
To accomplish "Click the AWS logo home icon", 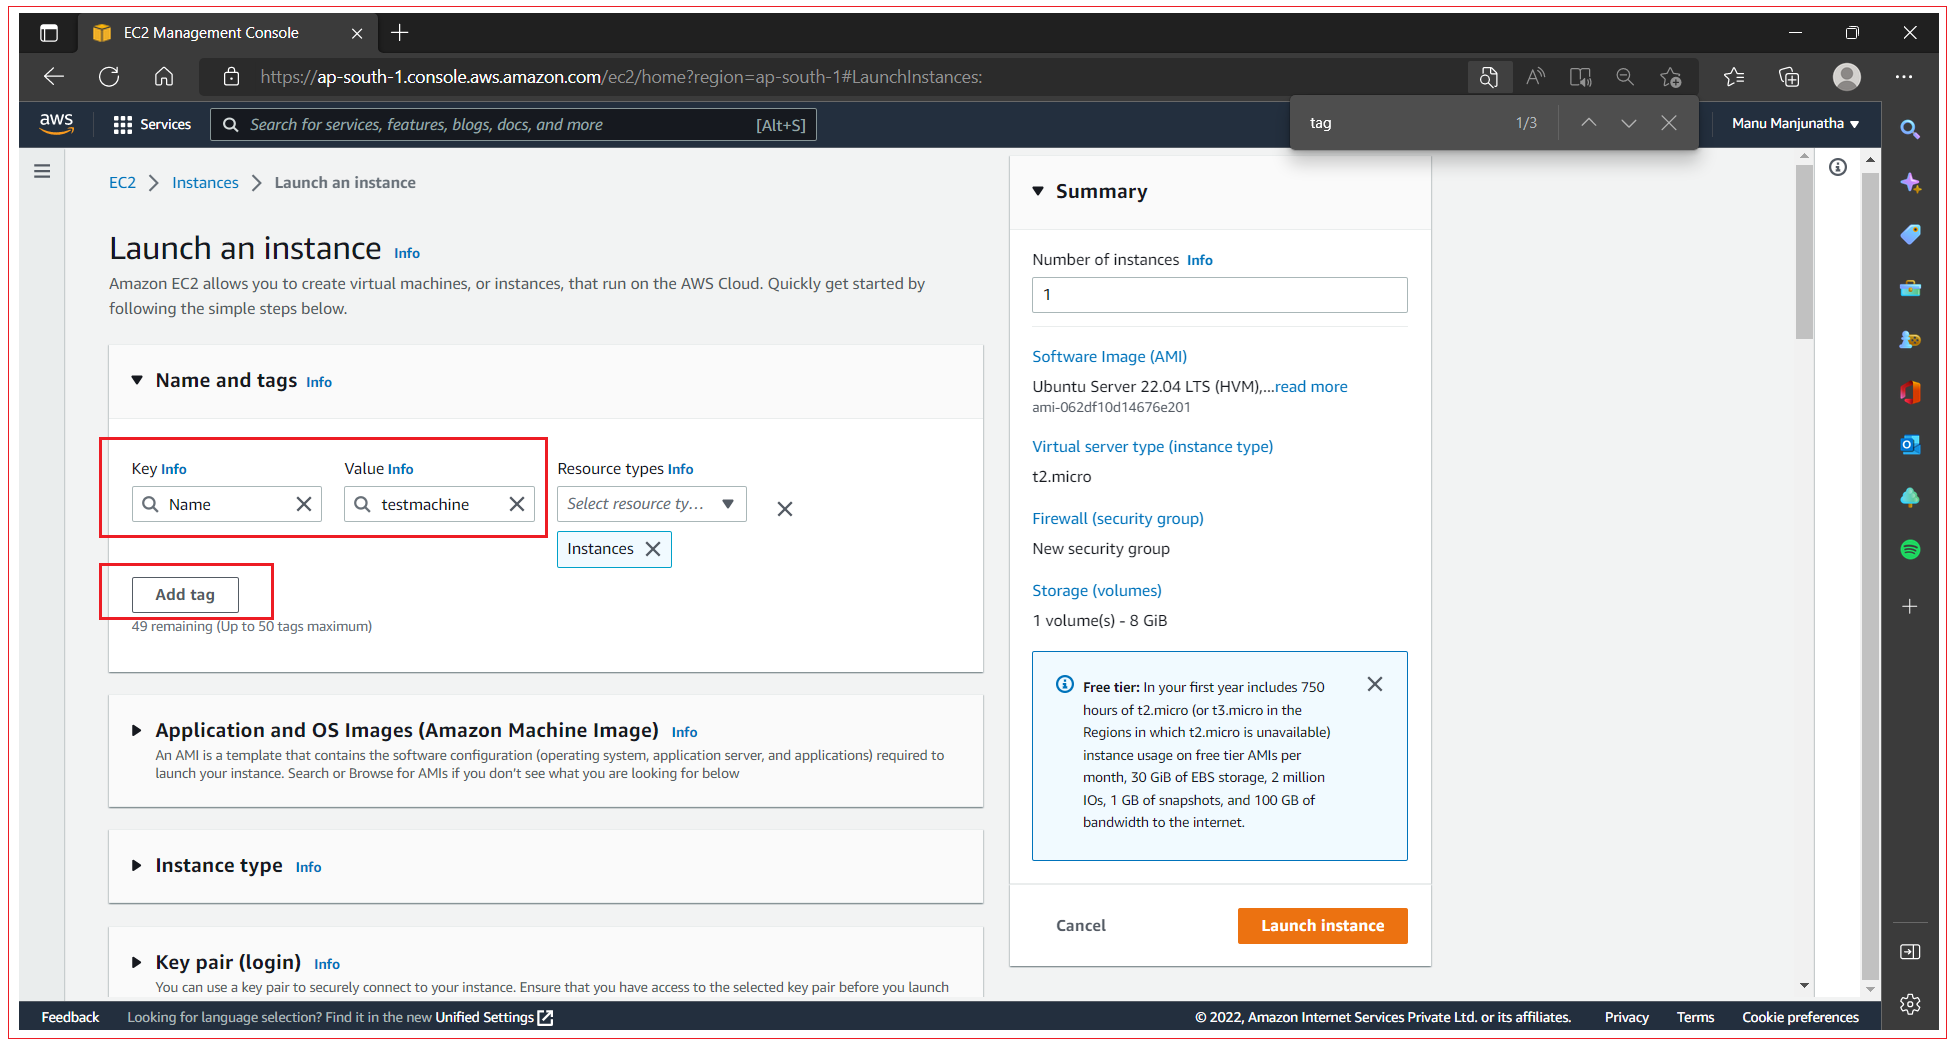I will [x=56, y=123].
